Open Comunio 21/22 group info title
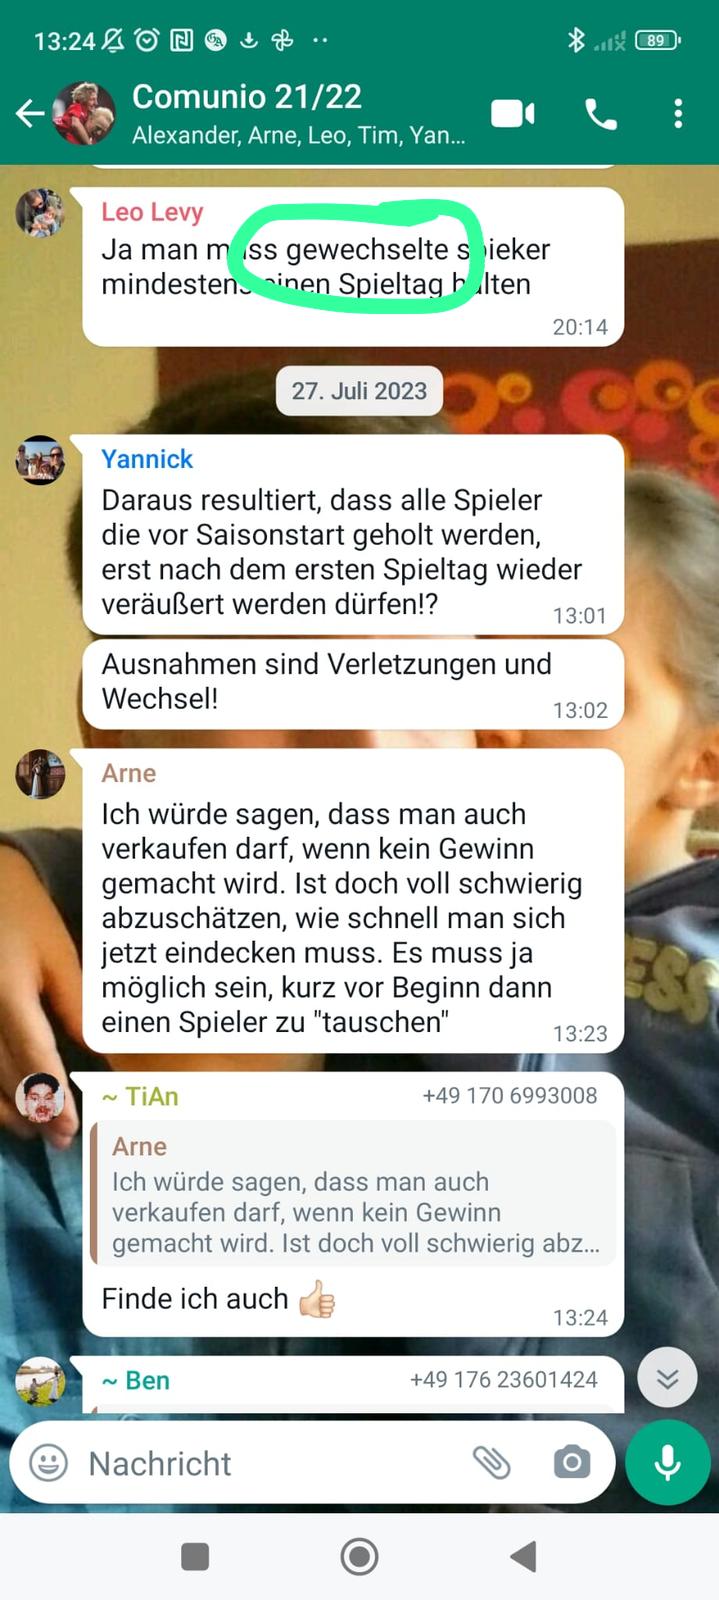 click(x=247, y=97)
